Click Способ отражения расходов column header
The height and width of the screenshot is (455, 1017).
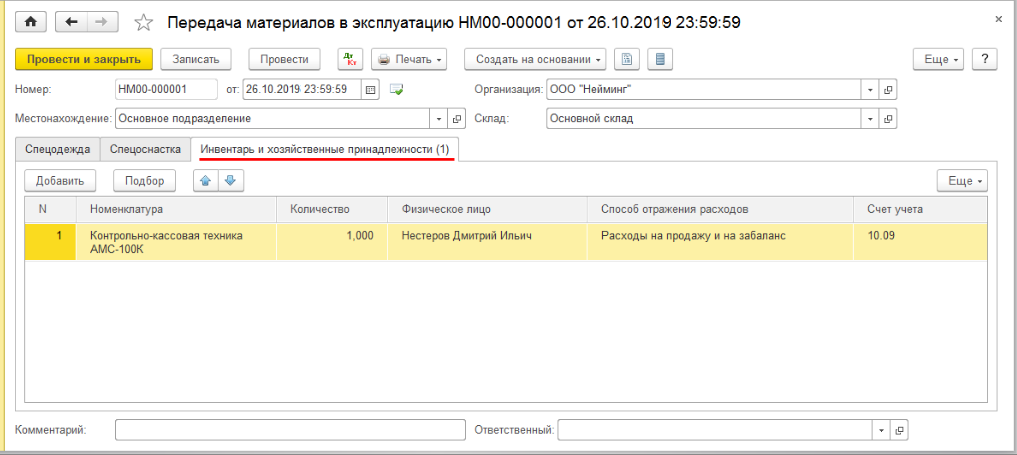(x=721, y=209)
